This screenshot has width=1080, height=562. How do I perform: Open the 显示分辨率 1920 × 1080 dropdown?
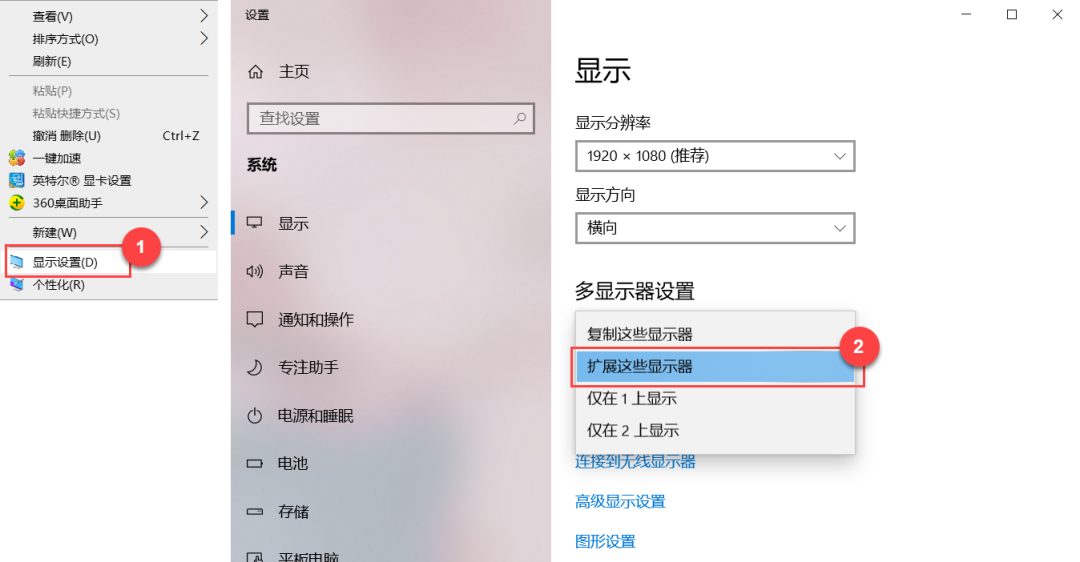715,156
